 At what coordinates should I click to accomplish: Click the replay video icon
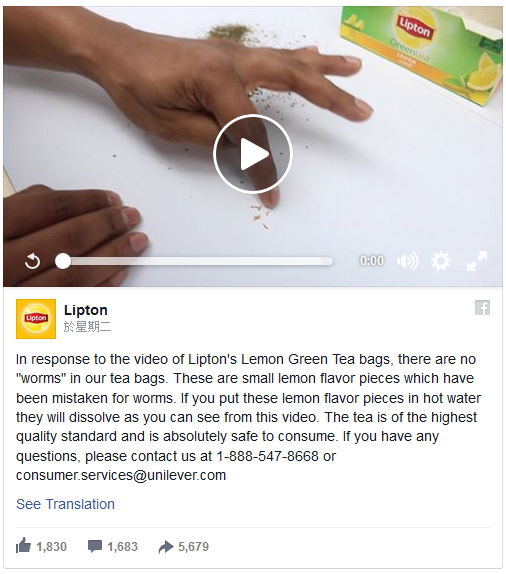33,261
